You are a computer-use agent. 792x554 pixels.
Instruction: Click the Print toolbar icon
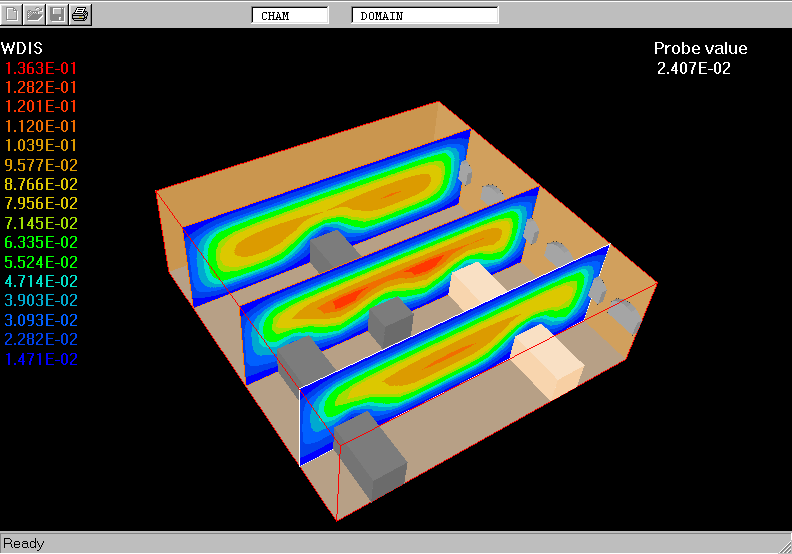point(80,14)
